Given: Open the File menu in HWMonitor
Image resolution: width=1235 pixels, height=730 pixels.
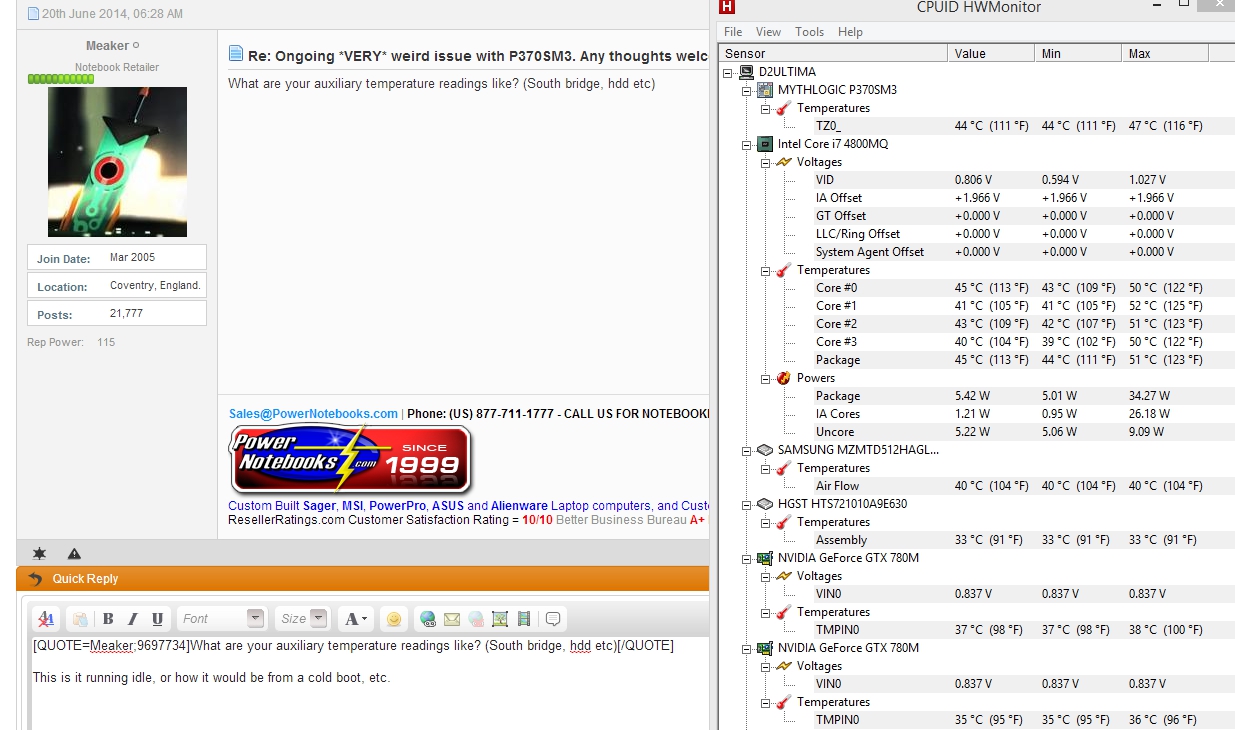Looking at the screenshot, I should point(733,32).
